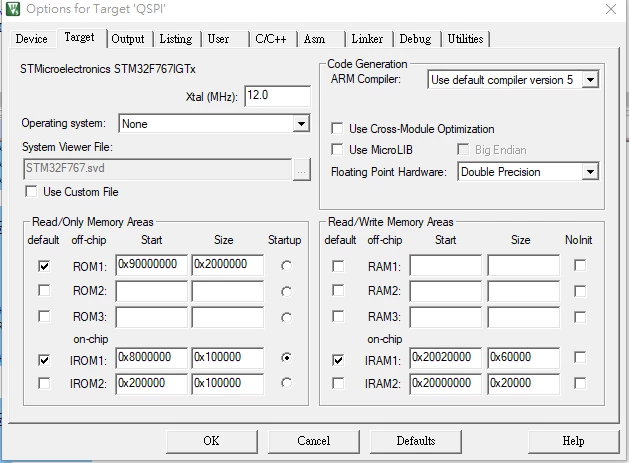Viewport: 629px width, 463px height.
Task: Uncheck the ROM1 default checkbox
Action: point(44,266)
